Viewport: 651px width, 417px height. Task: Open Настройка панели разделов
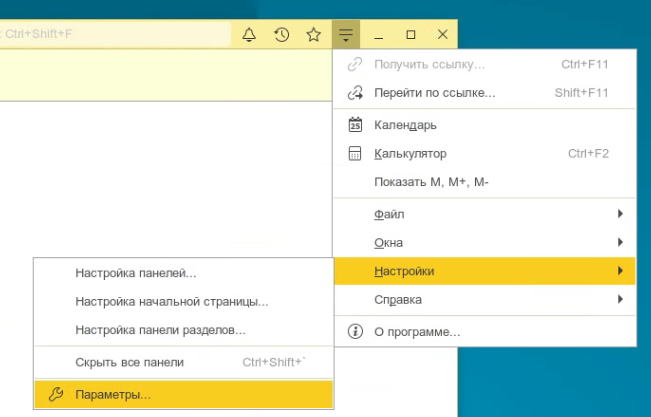(x=160, y=329)
